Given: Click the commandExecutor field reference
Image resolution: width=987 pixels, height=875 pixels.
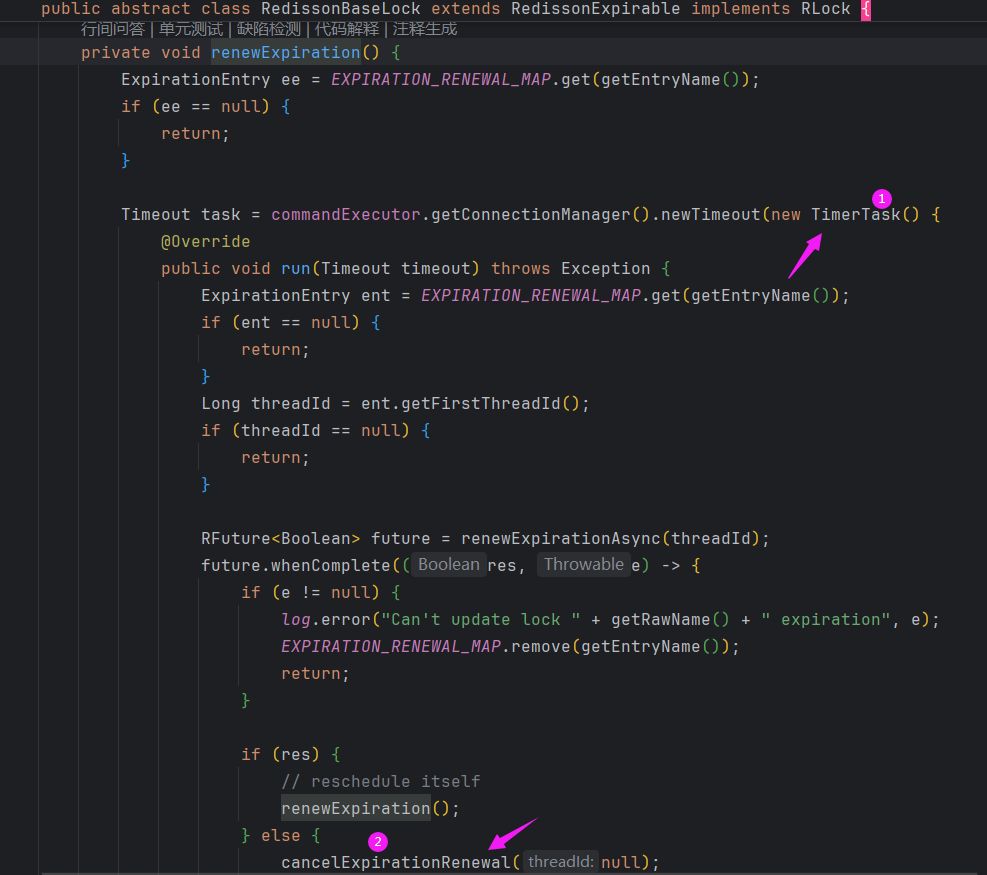Looking at the screenshot, I should pos(346,215).
